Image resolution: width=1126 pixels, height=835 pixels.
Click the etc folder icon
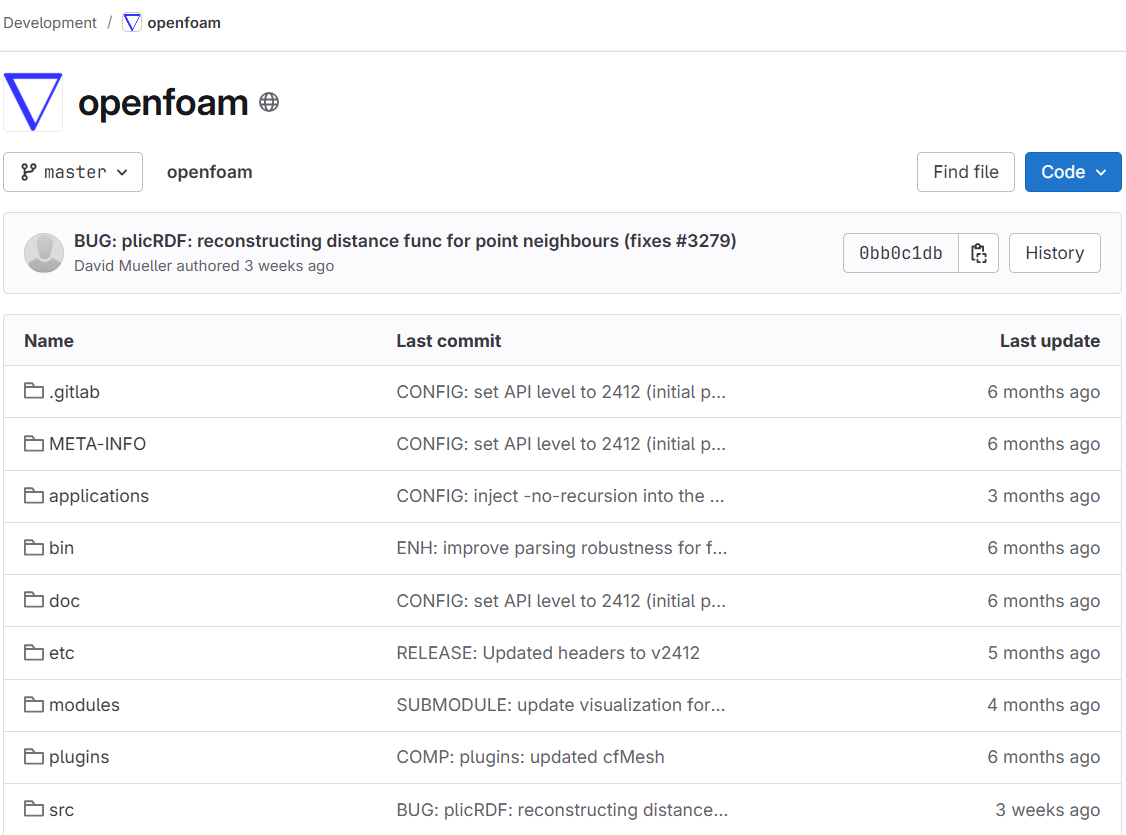click(x=34, y=653)
